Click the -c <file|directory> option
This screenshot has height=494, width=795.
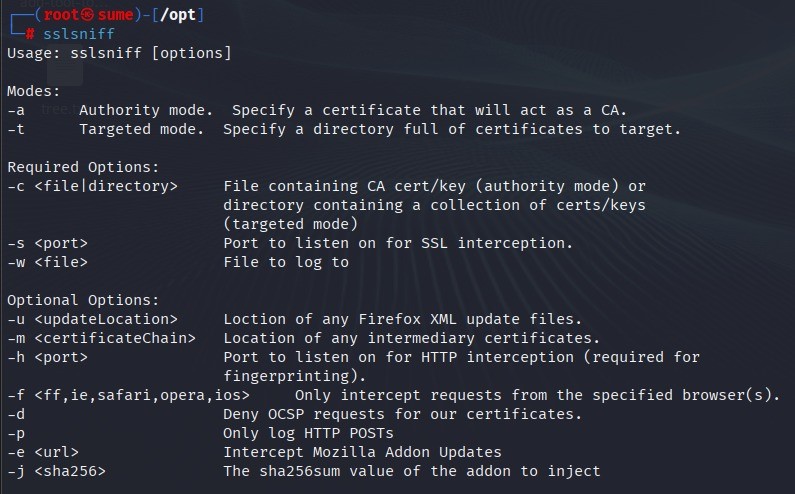[92, 186]
